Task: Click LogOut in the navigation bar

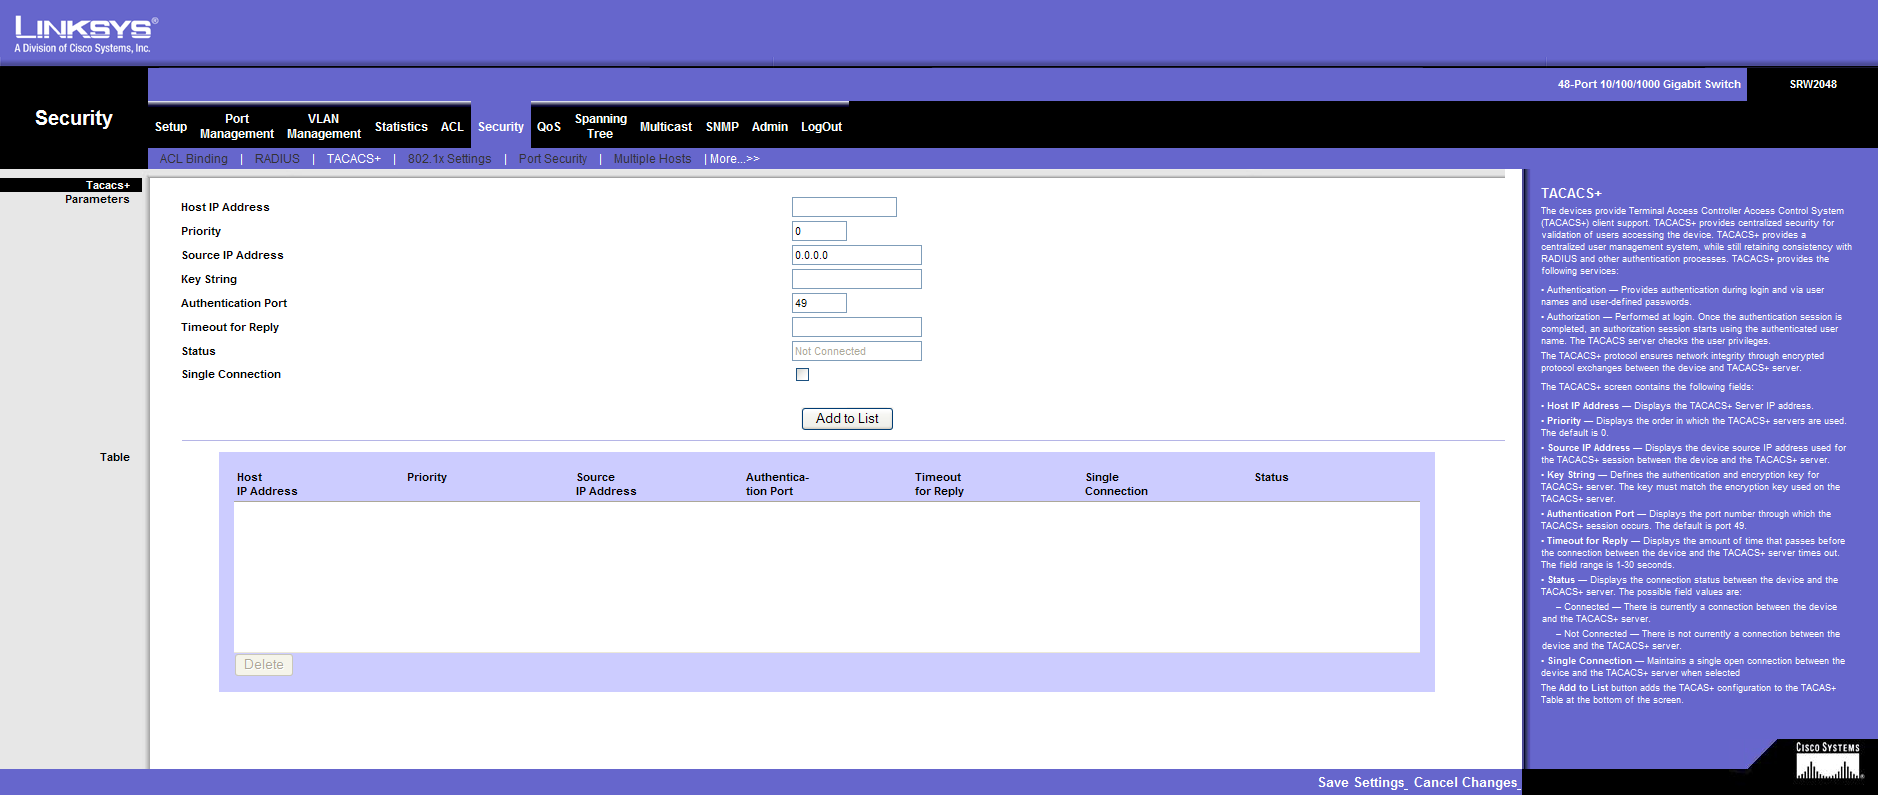Action: pos(821,127)
